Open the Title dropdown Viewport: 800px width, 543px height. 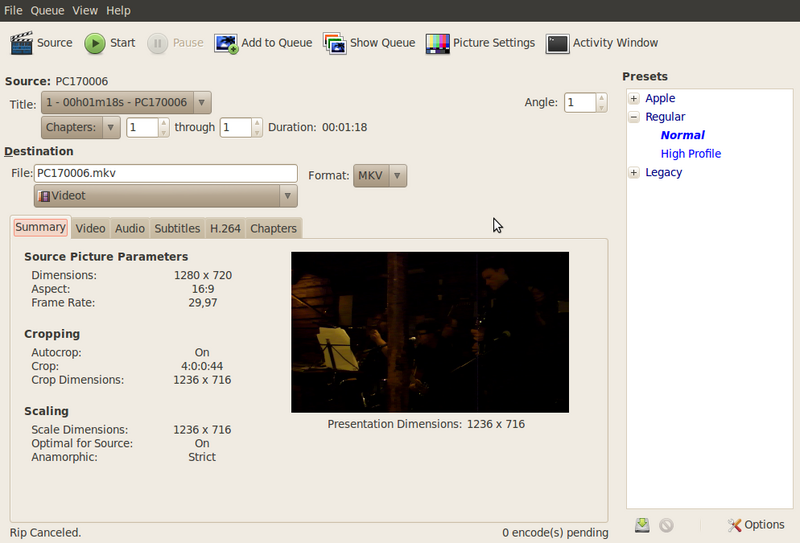tap(126, 102)
